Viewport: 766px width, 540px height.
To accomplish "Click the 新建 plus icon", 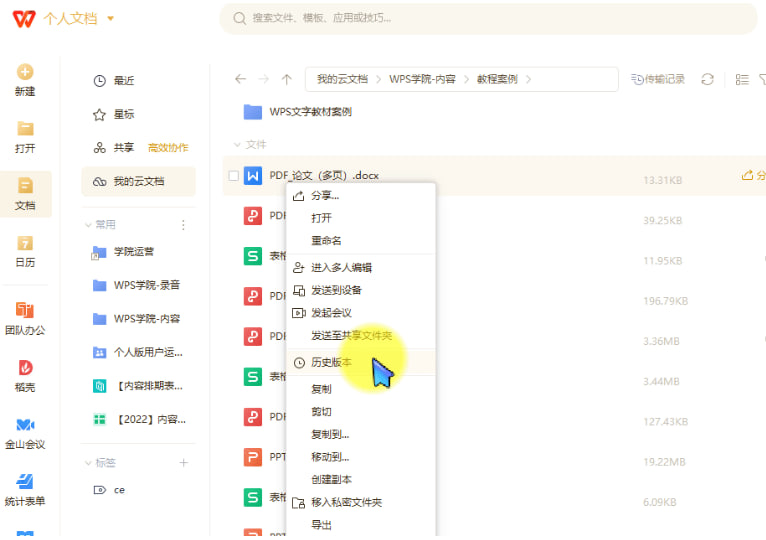I will (25, 72).
